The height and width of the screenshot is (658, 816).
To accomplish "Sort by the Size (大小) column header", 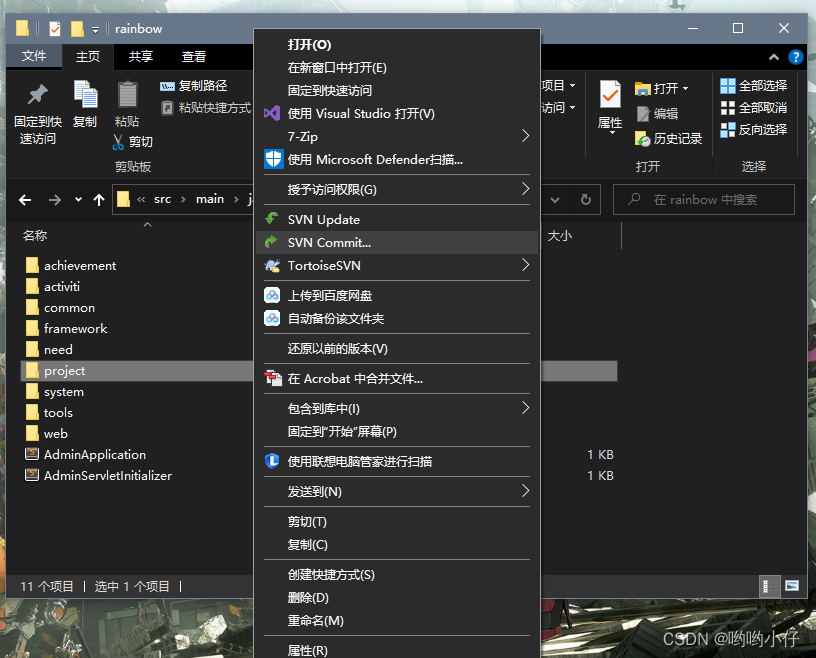I will (560, 236).
